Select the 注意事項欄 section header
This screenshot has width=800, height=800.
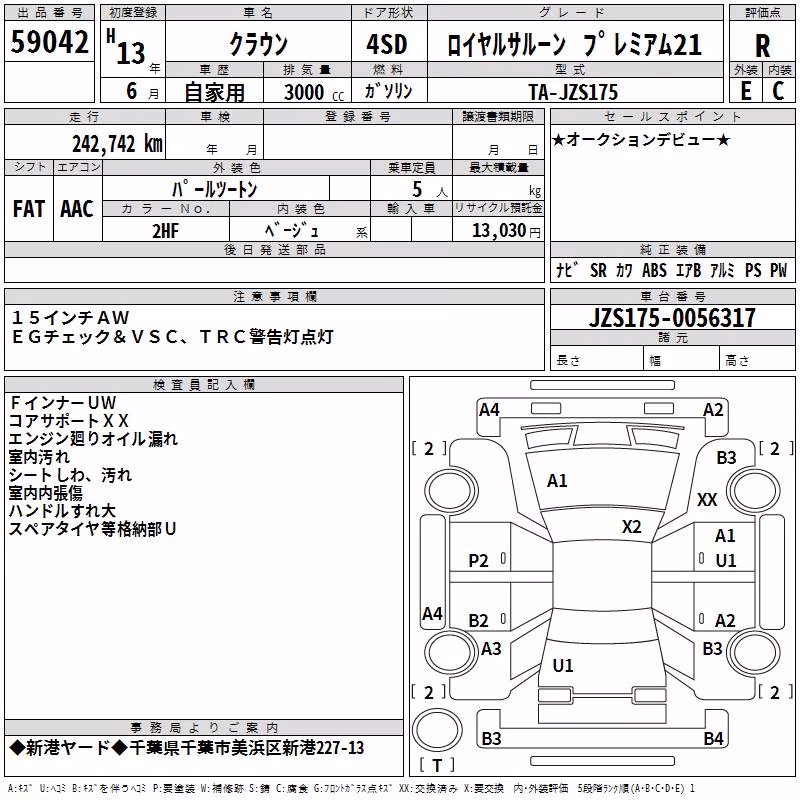(275, 296)
